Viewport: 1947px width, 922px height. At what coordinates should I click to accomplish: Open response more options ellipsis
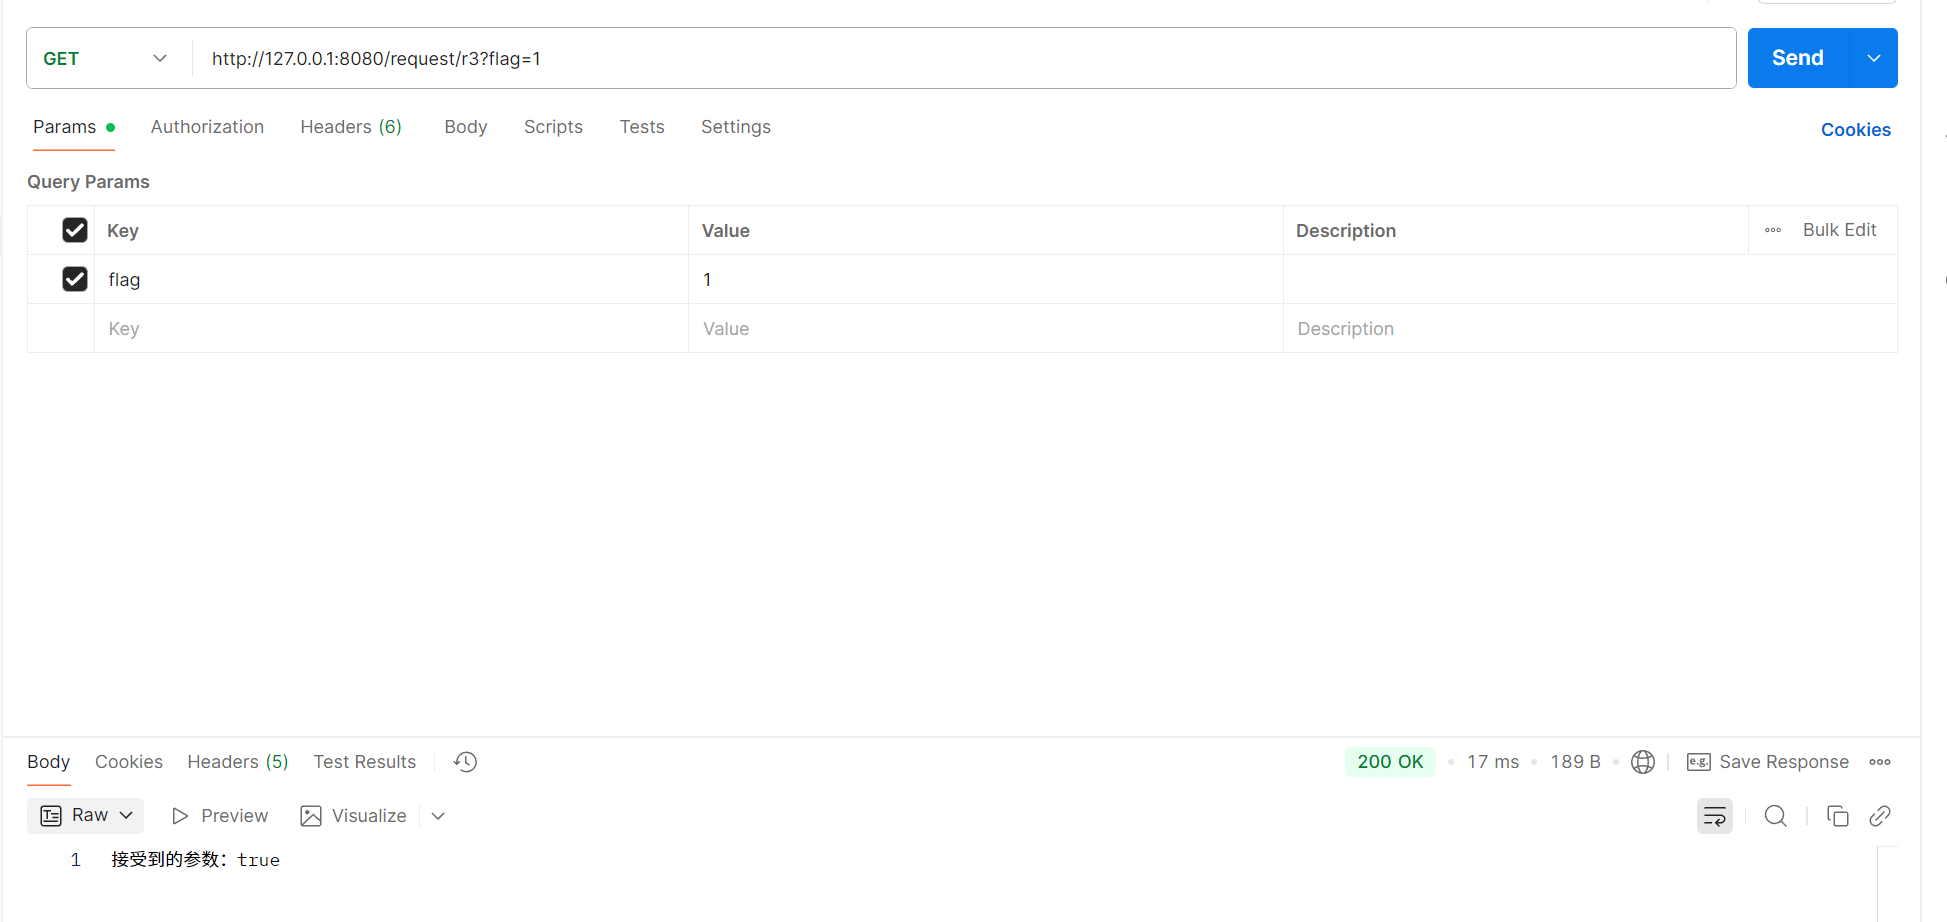[1880, 762]
